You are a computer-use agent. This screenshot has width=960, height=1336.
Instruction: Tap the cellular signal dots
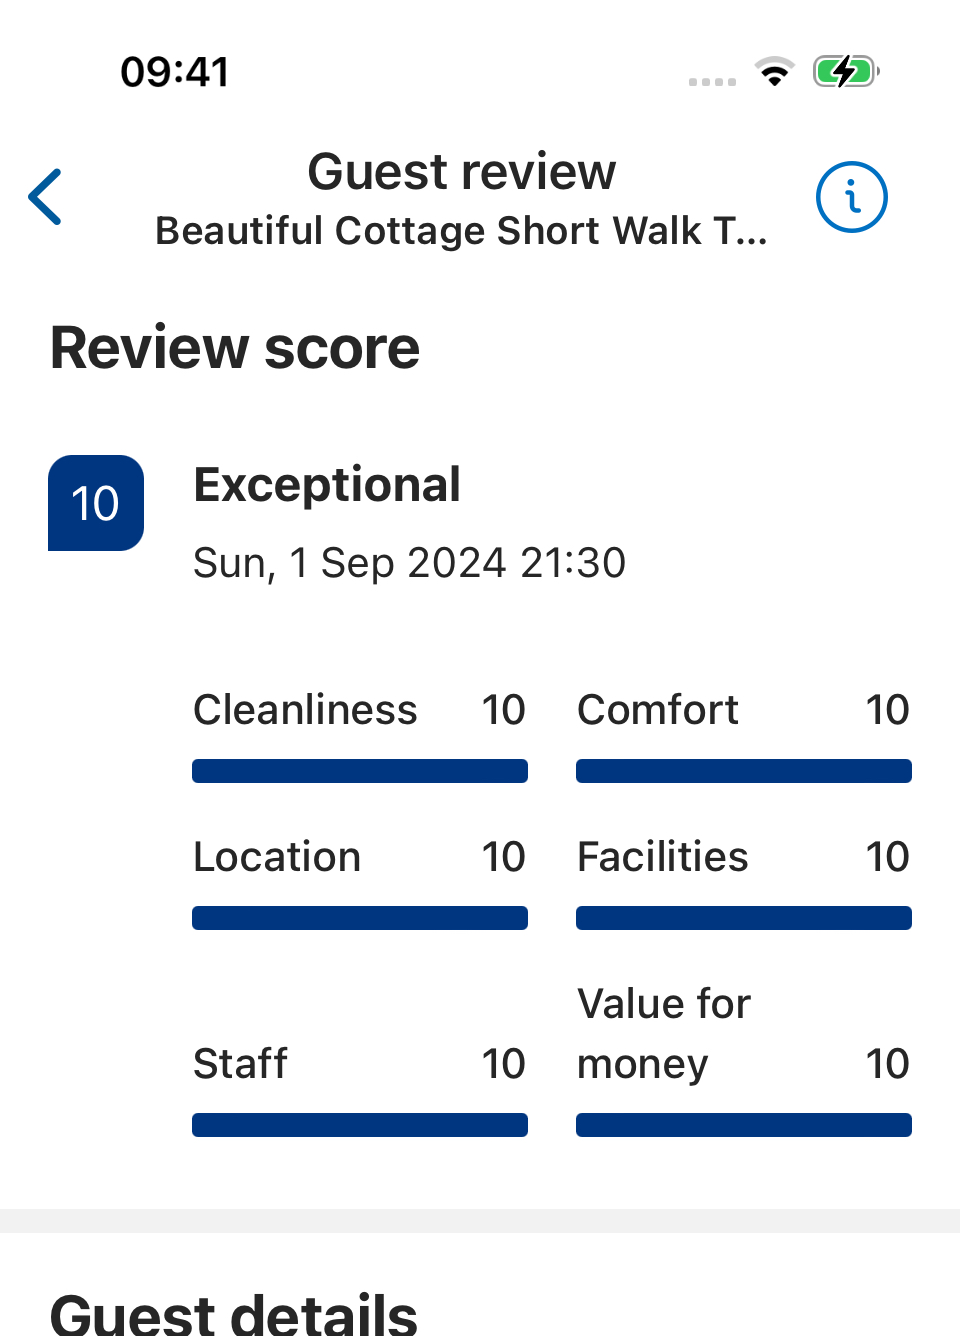pos(712,82)
